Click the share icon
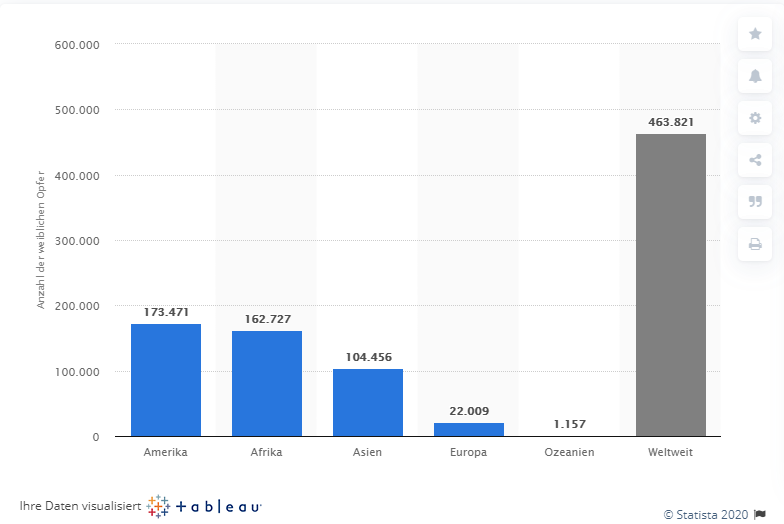This screenshot has width=784, height=524. tap(755, 160)
